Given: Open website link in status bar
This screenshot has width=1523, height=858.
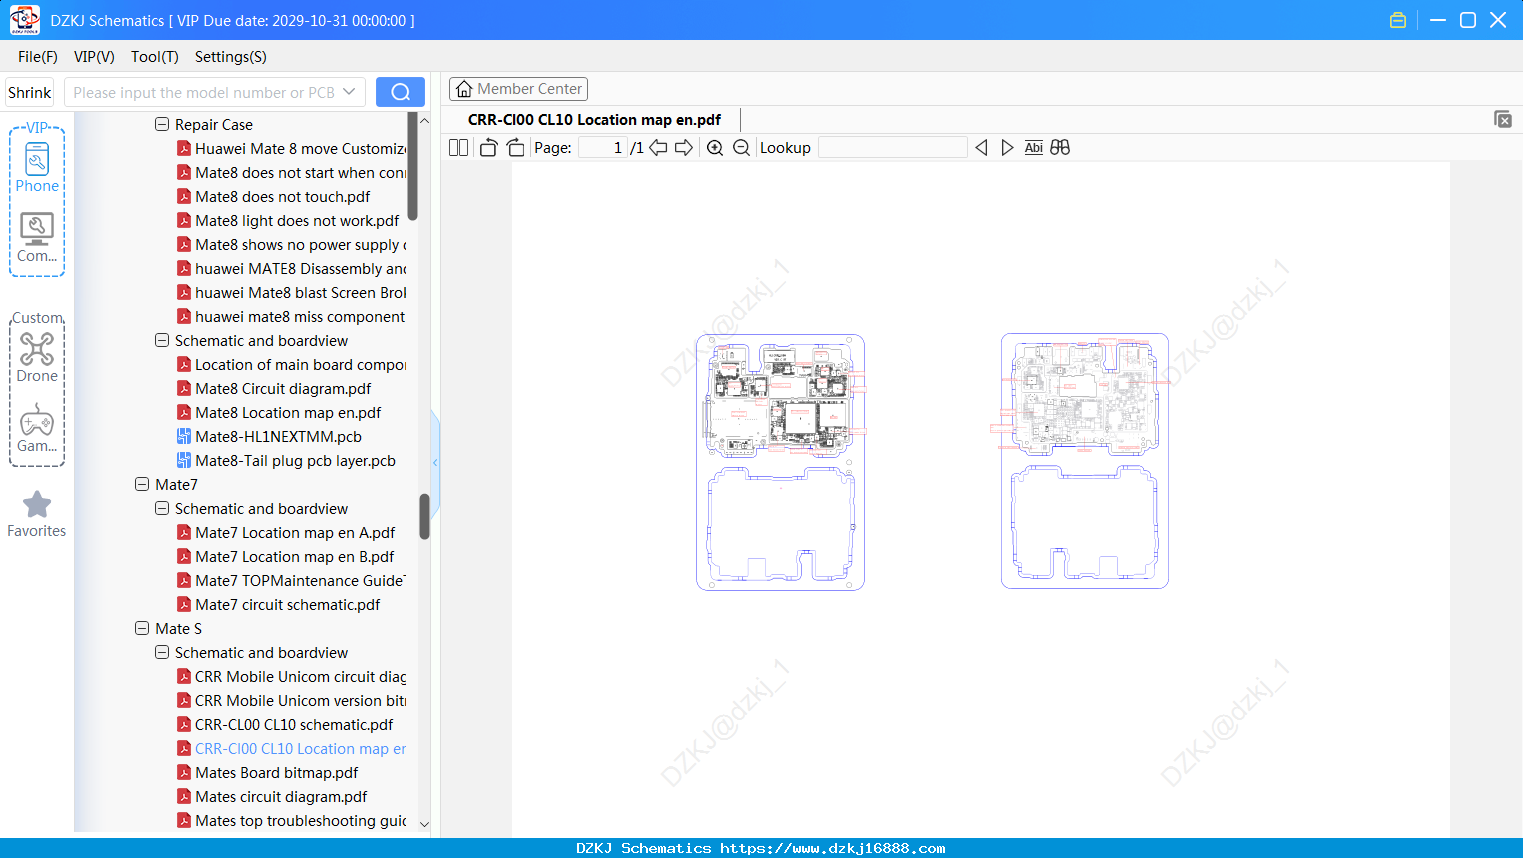Looking at the screenshot, I should click(832, 848).
